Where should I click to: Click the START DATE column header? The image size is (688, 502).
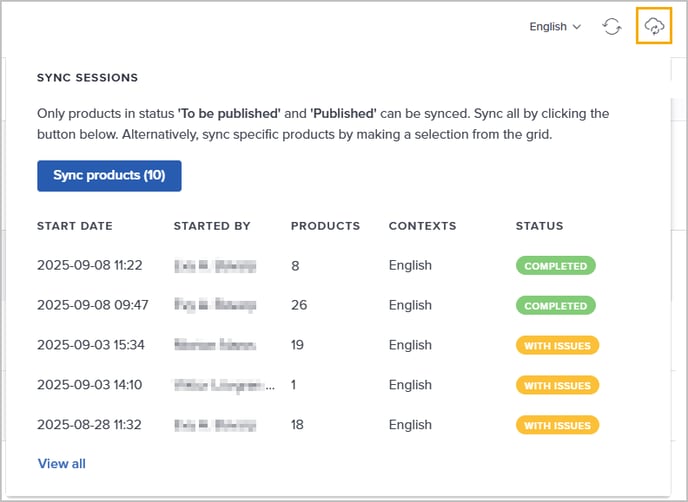tap(75, 226)
